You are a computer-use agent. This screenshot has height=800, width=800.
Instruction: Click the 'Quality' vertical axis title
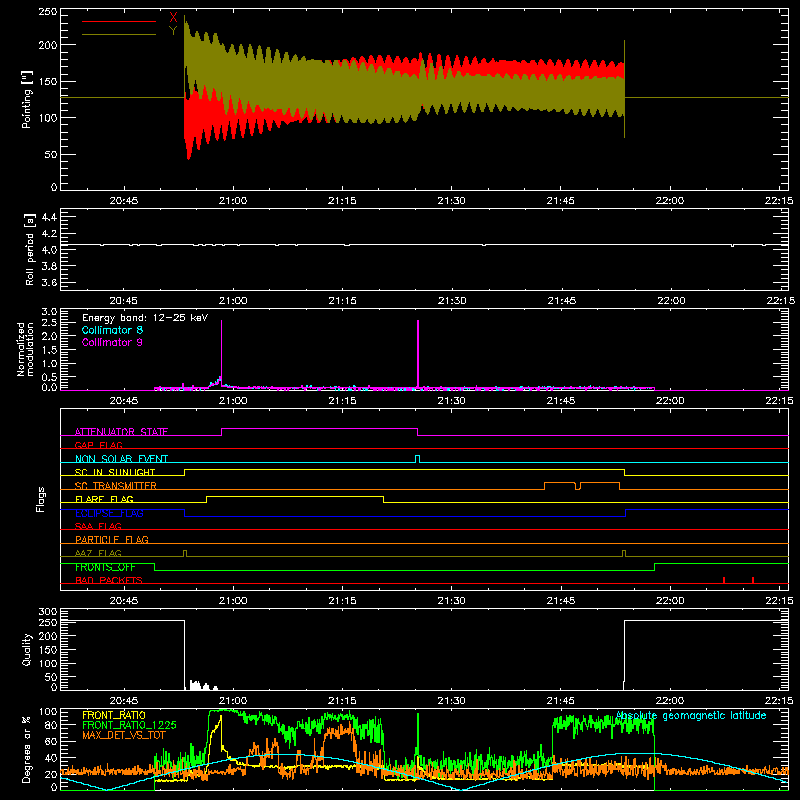pyautogui.click(x=27, y=649)
